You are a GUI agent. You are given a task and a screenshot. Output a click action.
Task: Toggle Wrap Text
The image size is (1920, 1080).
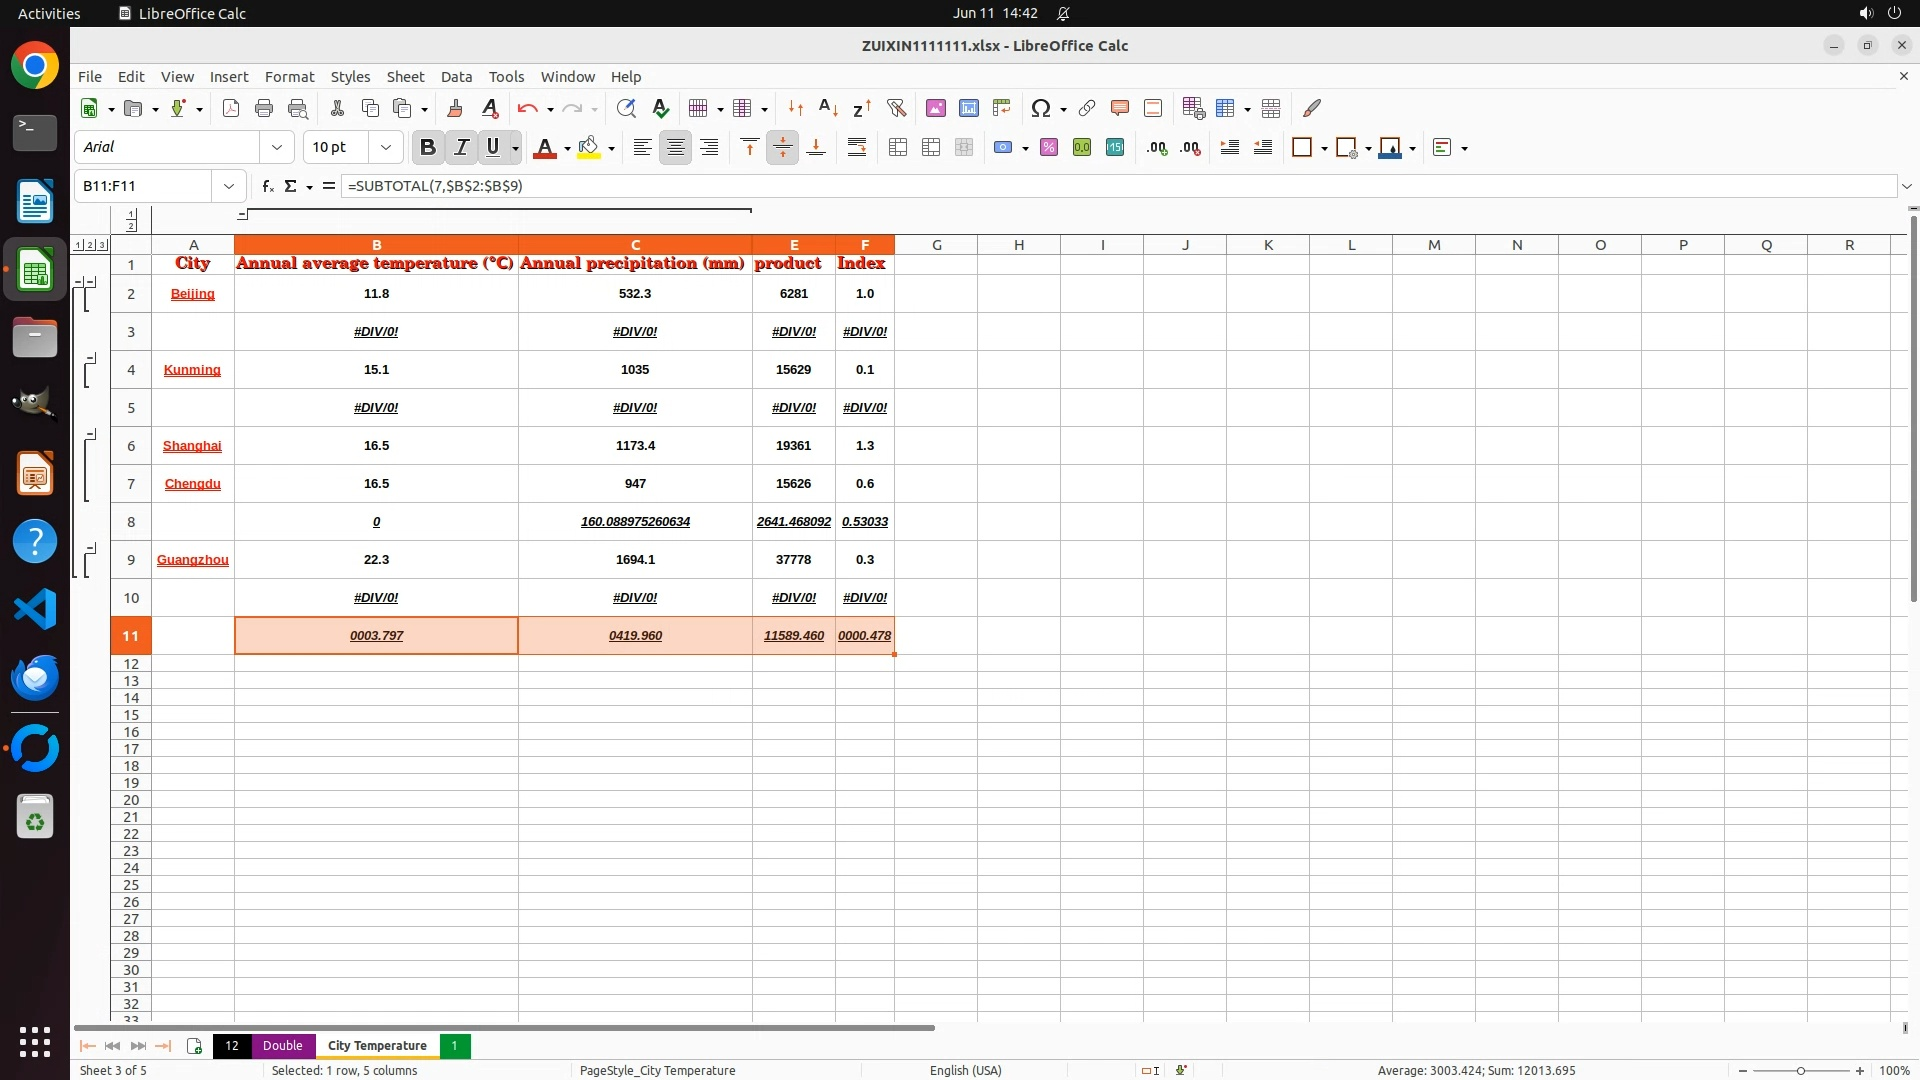(857, 148)
